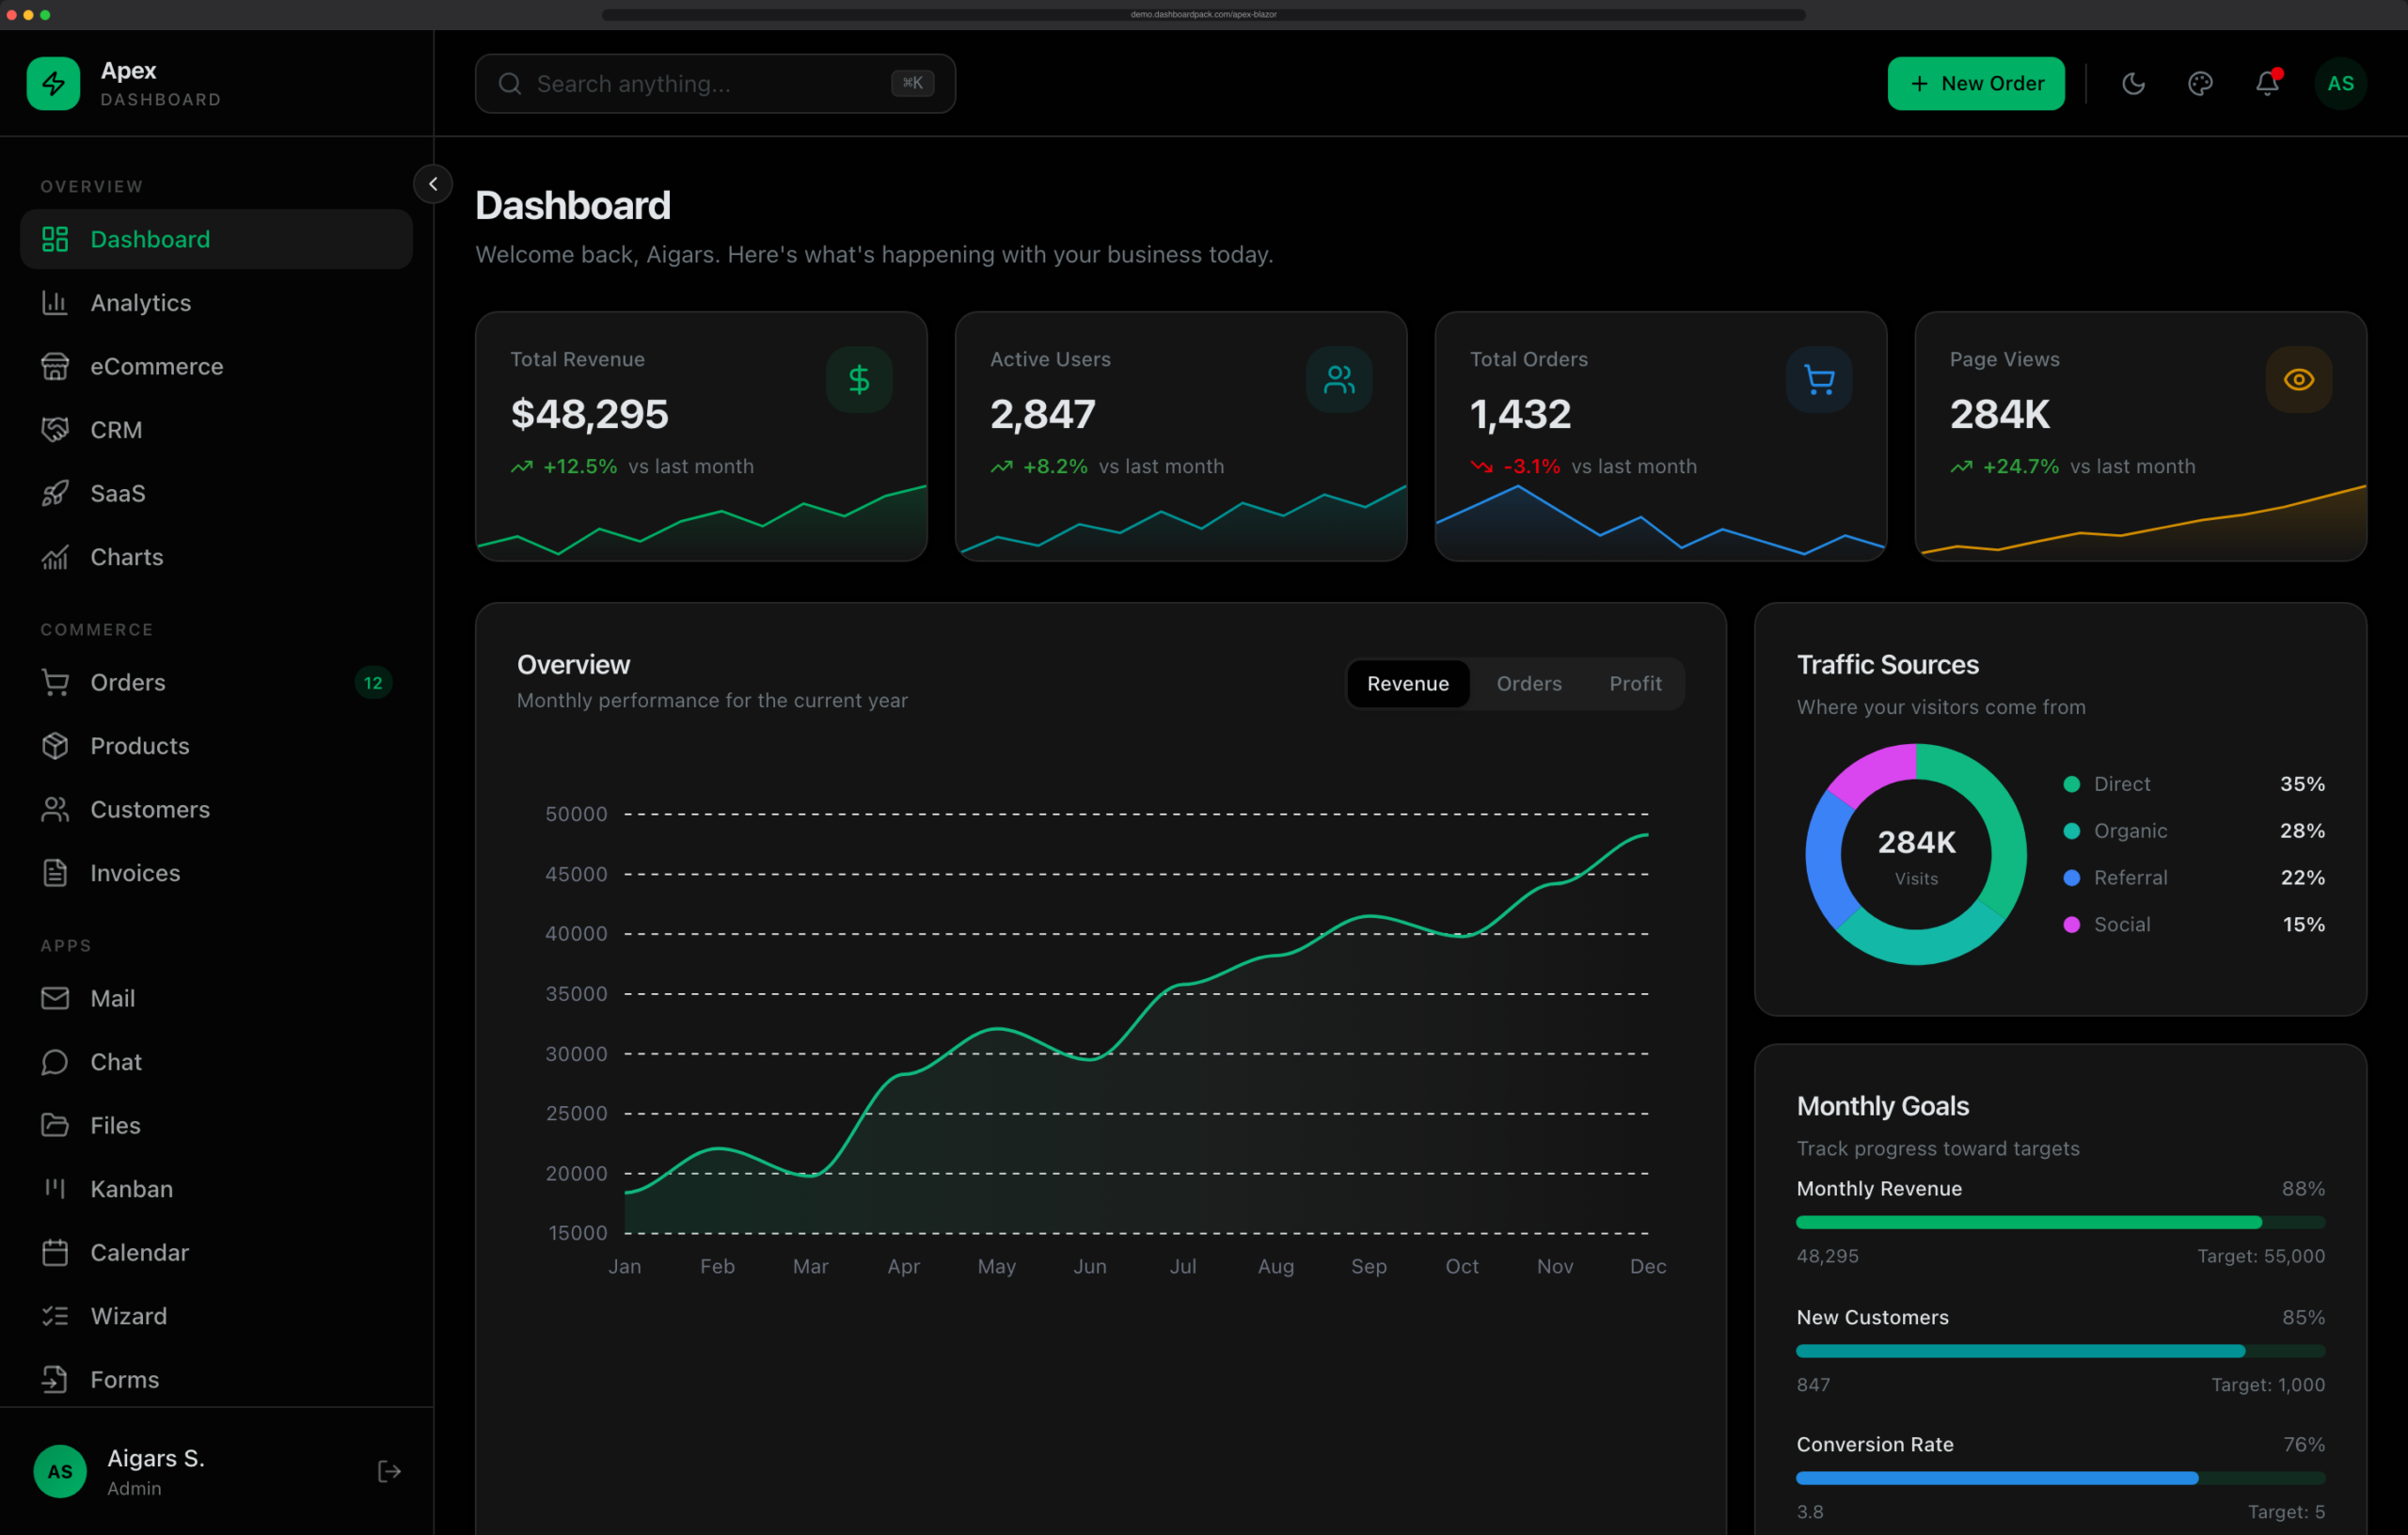Click the users icon on Active Users card
Screen dimensions: 2408x1535
pyautogui.click(x=1339, y=379)
